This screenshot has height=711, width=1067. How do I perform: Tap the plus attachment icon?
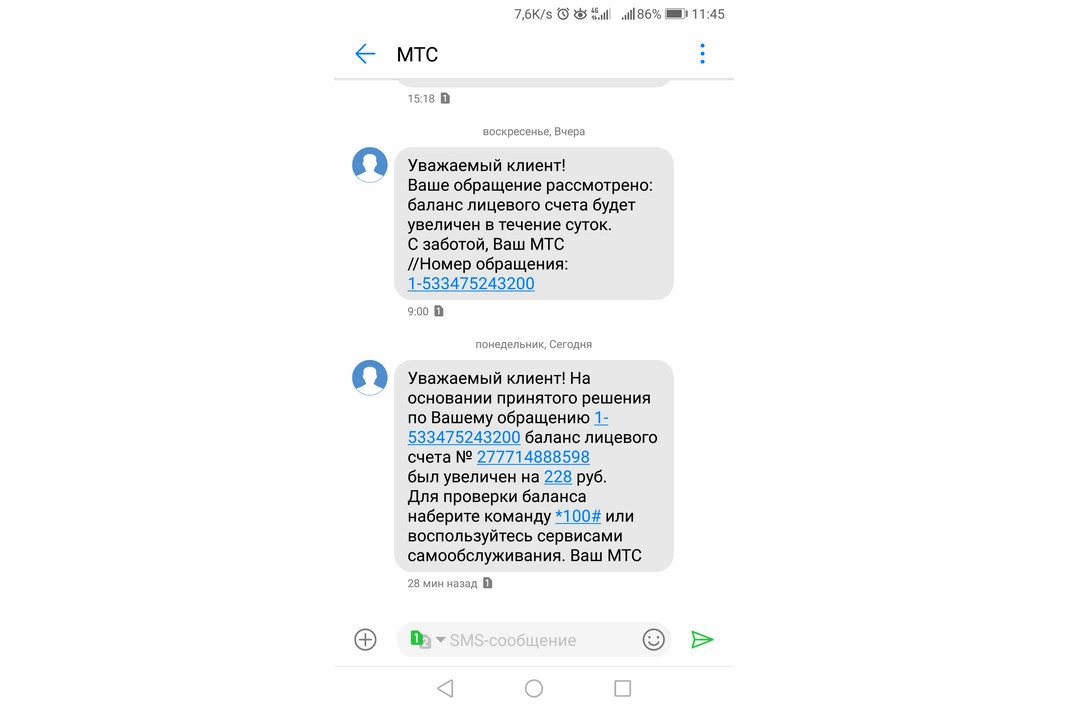coord(365,639)
